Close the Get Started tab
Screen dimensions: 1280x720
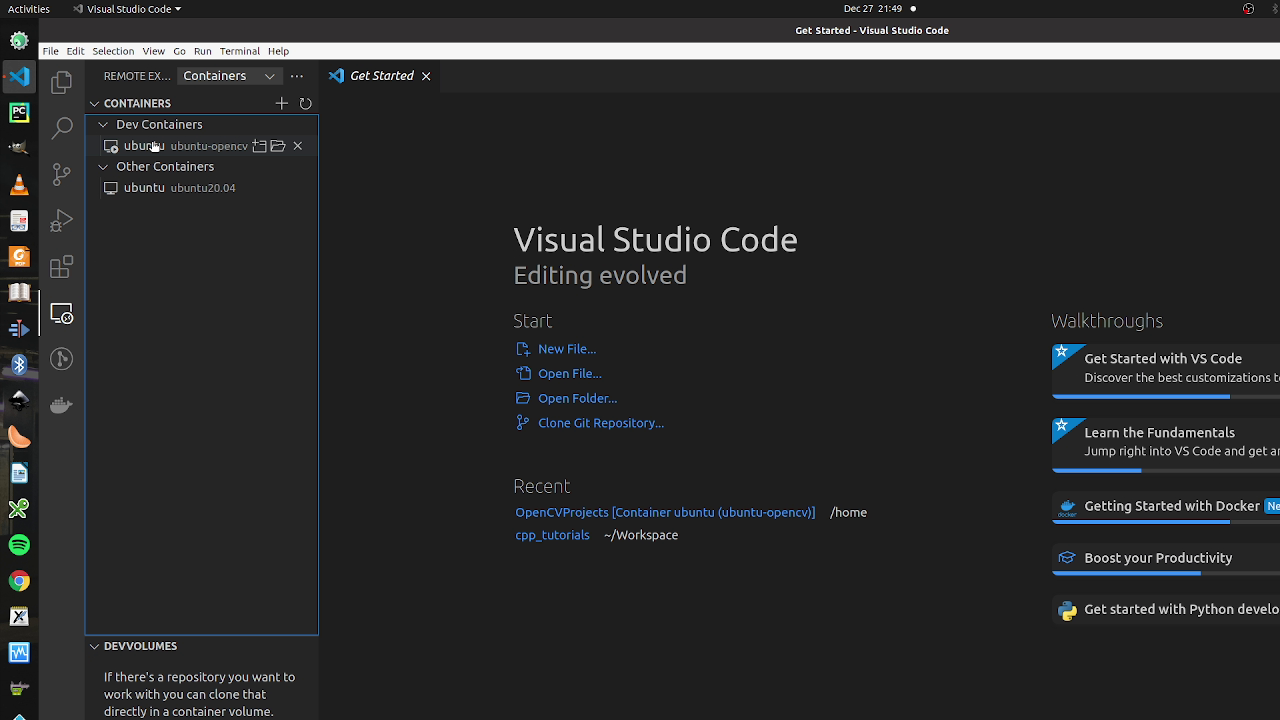426,76
